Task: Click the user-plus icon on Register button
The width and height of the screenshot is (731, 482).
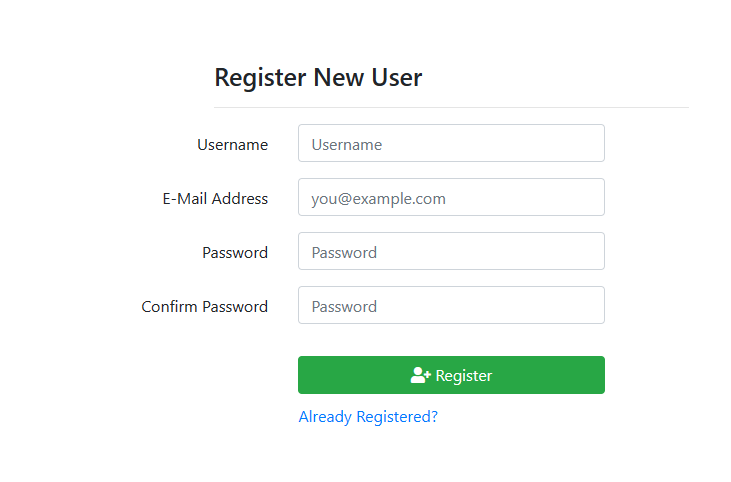Action: click(x=420, y=375)
